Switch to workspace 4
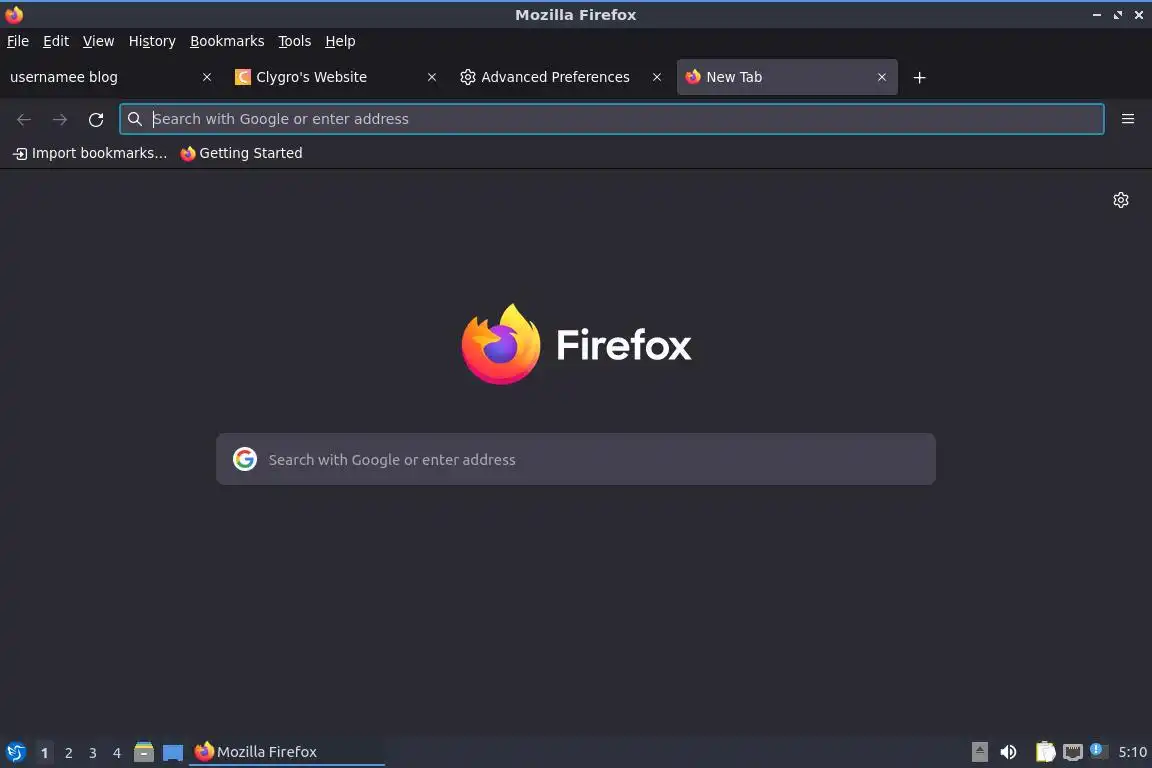Viewport: 1152px width, 768px height. point(117,753)
